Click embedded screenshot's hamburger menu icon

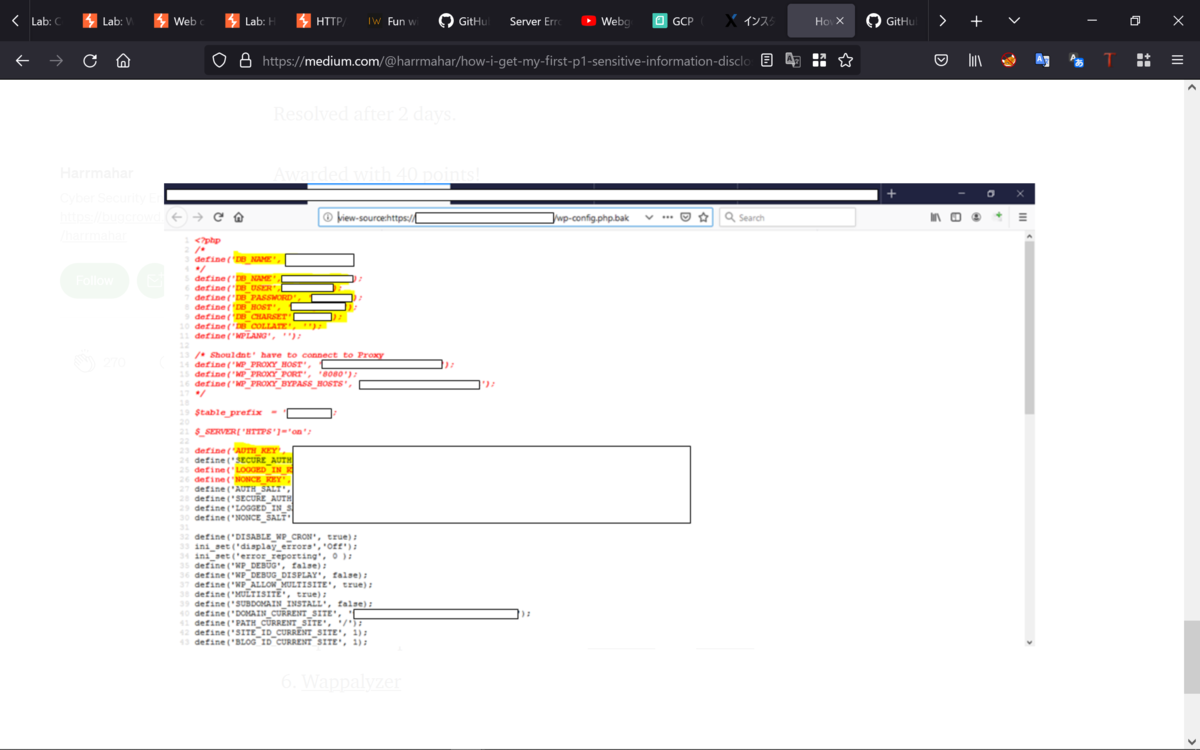click(1022, 217)
